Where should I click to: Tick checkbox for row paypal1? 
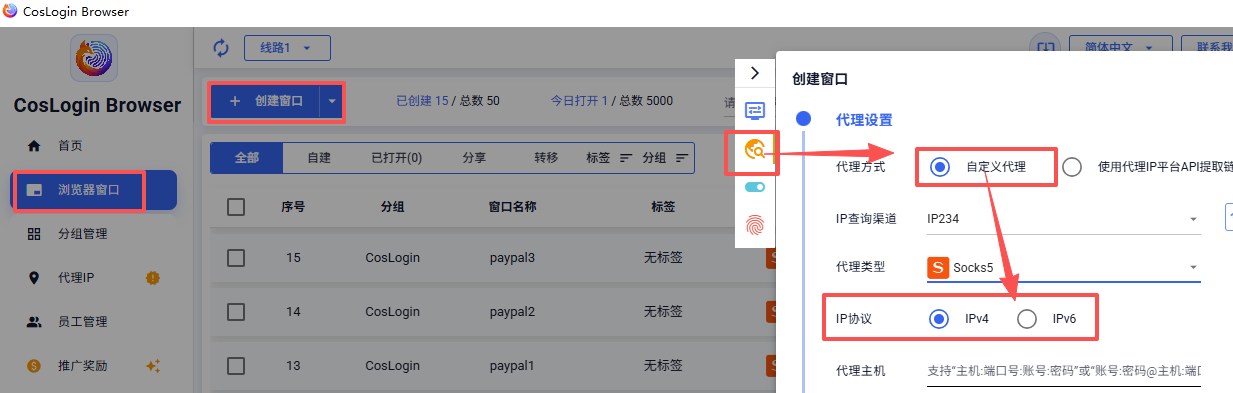(236, 365)
